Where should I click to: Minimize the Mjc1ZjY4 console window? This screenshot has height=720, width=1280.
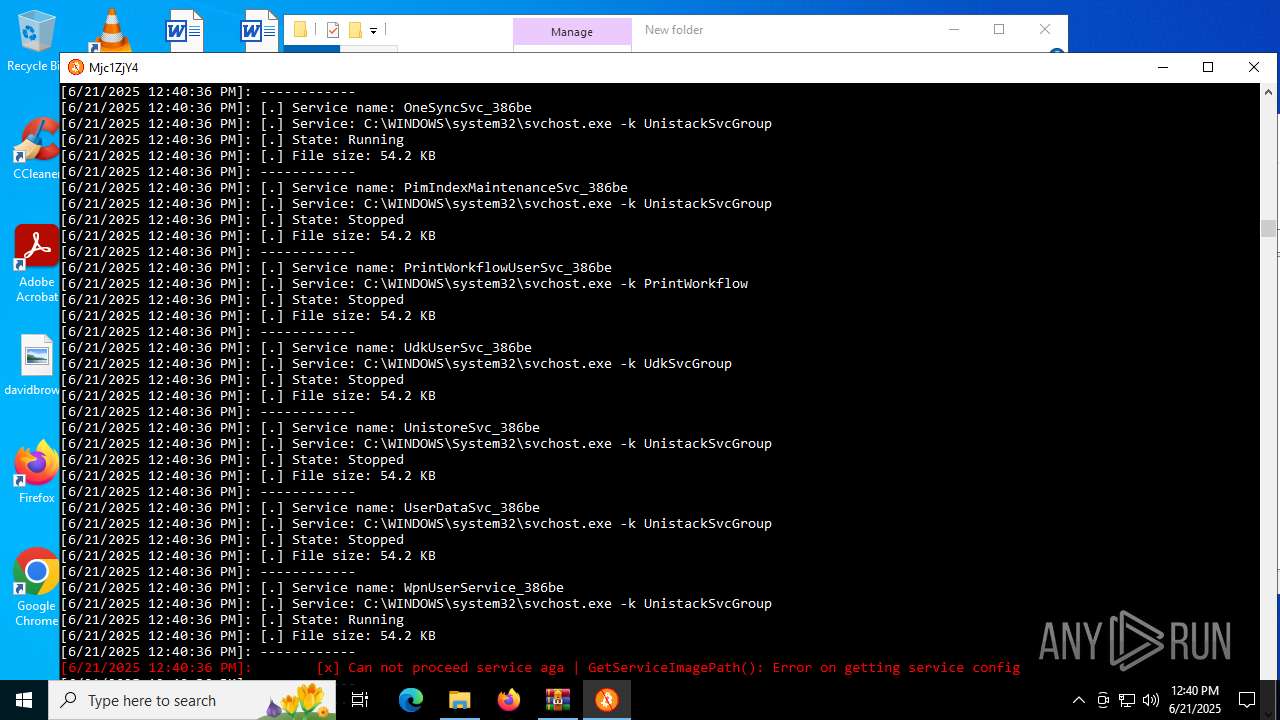pos(1163,67)
